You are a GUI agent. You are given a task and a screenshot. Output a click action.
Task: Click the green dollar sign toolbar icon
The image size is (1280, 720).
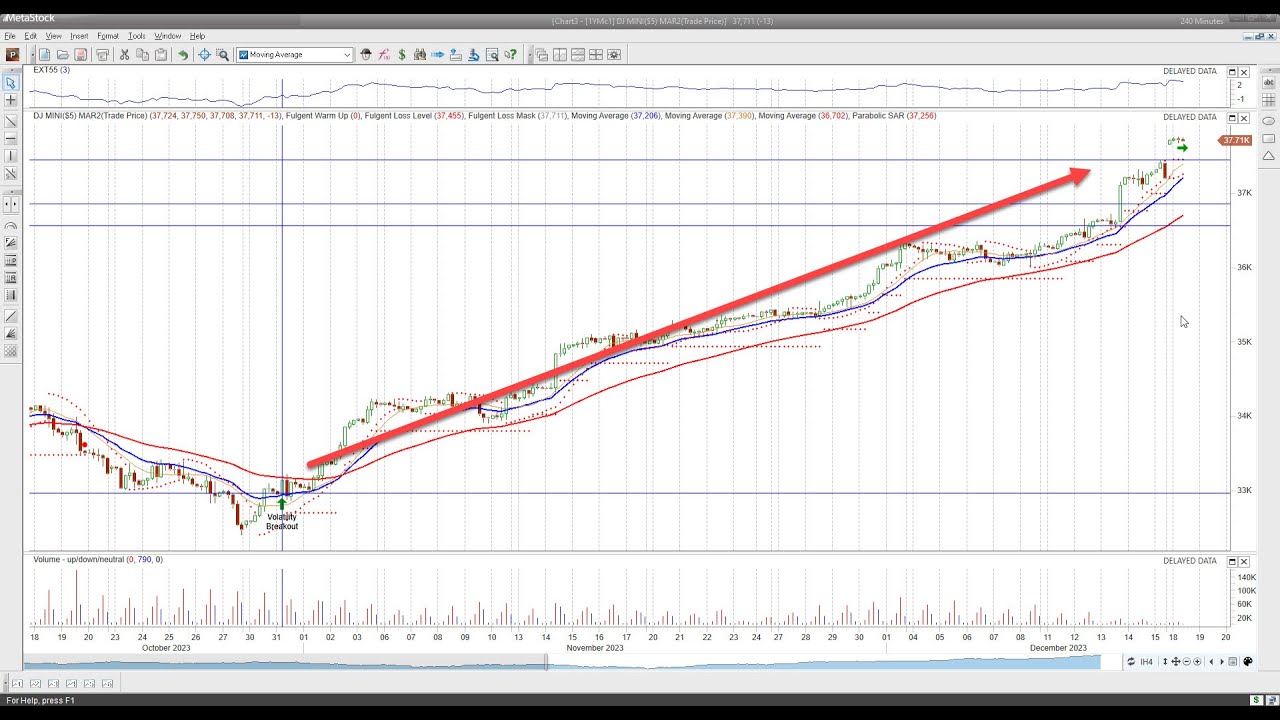(402, 55)
